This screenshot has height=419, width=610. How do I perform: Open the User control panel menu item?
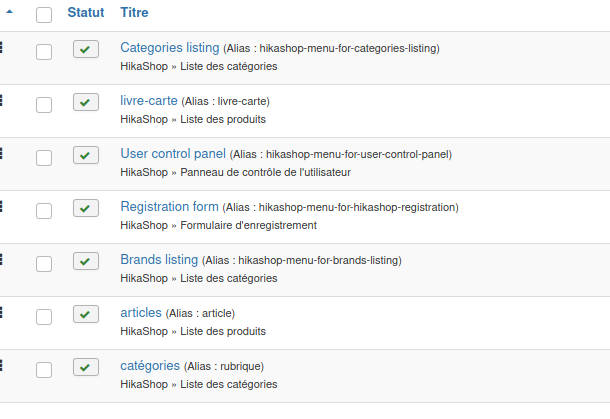[x=172, y=154]
